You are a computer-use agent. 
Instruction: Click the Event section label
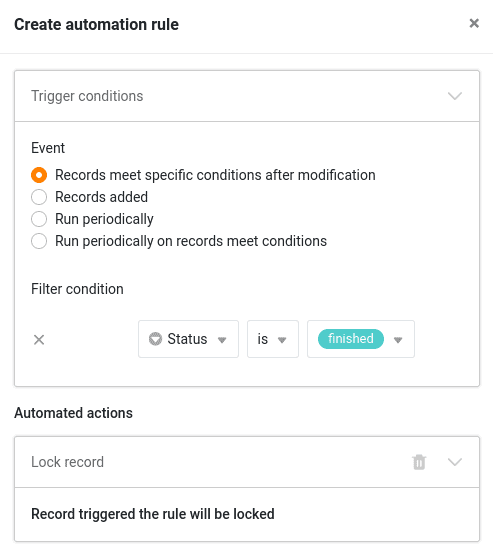point(48,148)
